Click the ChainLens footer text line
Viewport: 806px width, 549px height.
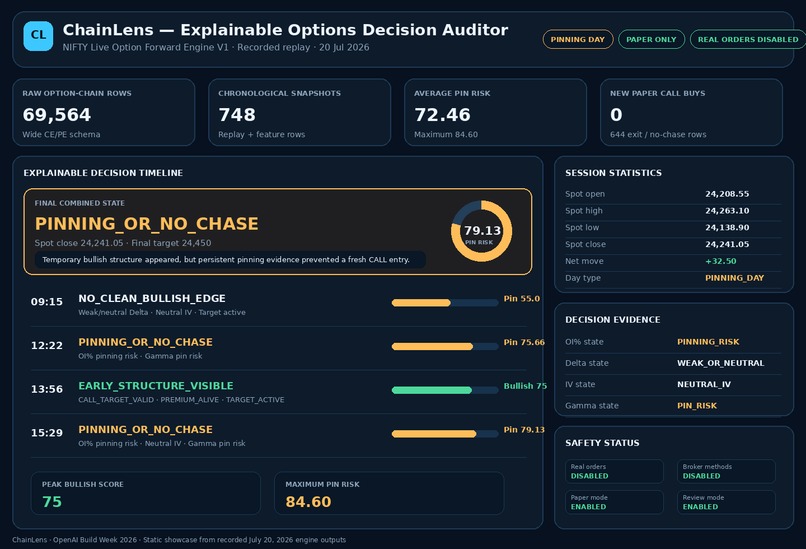pyautogui.click(x=179, y=540)
